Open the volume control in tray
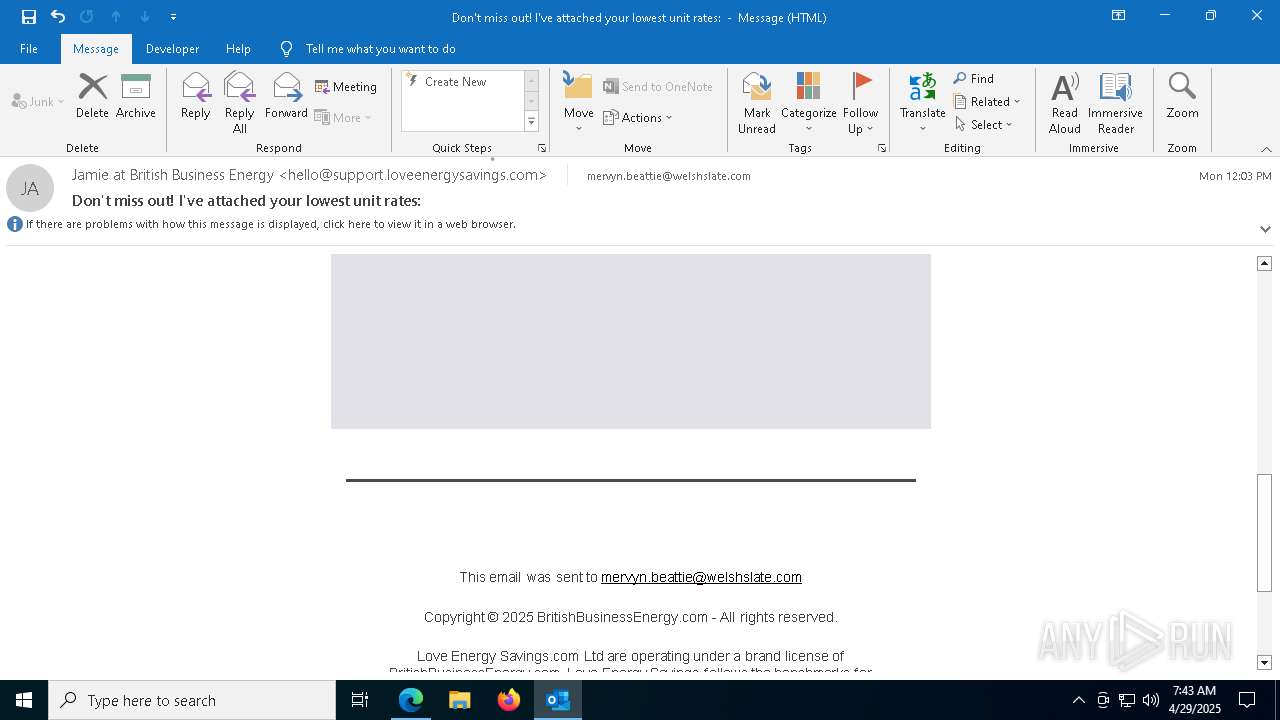 (1151, 700)
